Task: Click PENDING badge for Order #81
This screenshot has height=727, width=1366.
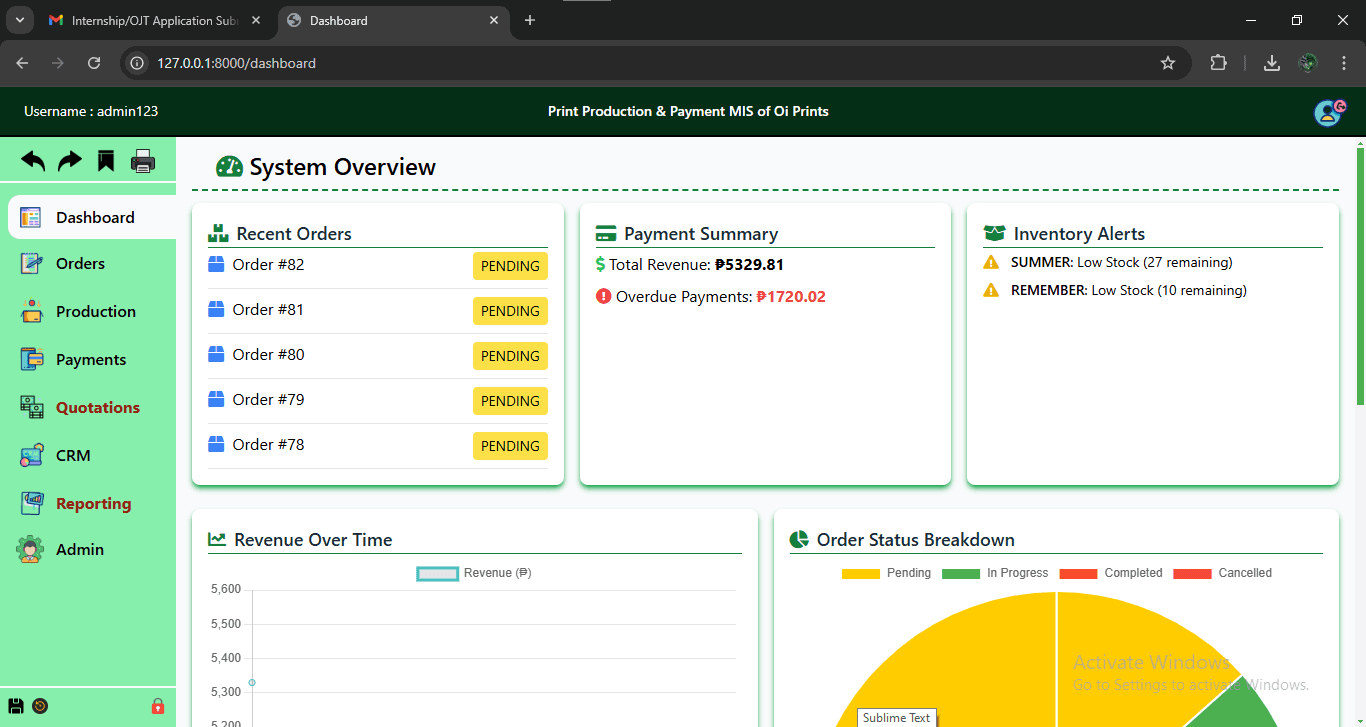Action: click(x=510, y=311)
